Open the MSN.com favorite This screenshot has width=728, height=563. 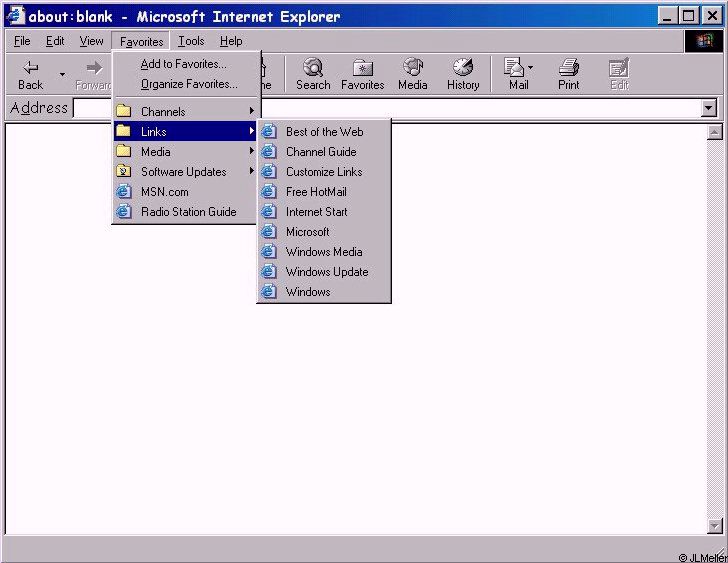[x=186, y=191]
